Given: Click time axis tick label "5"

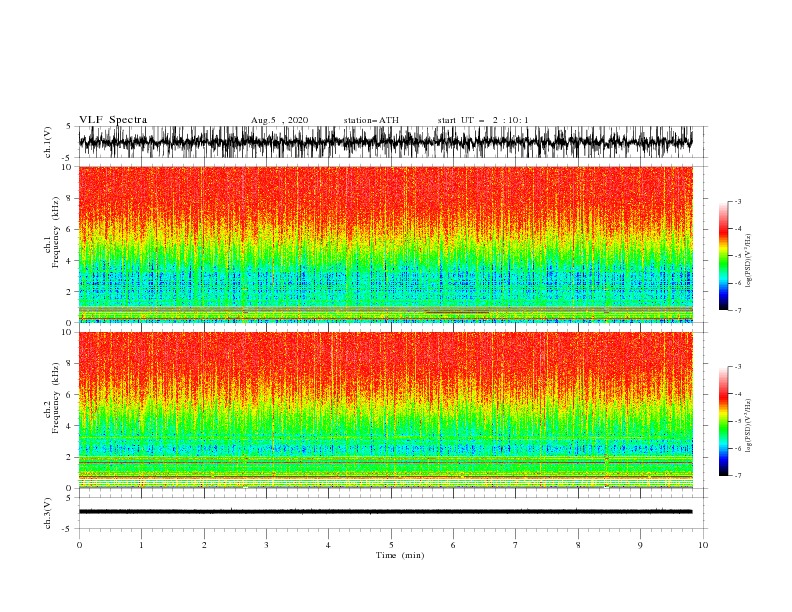Looking at the screenshot, I should click(x=391, y=545).
